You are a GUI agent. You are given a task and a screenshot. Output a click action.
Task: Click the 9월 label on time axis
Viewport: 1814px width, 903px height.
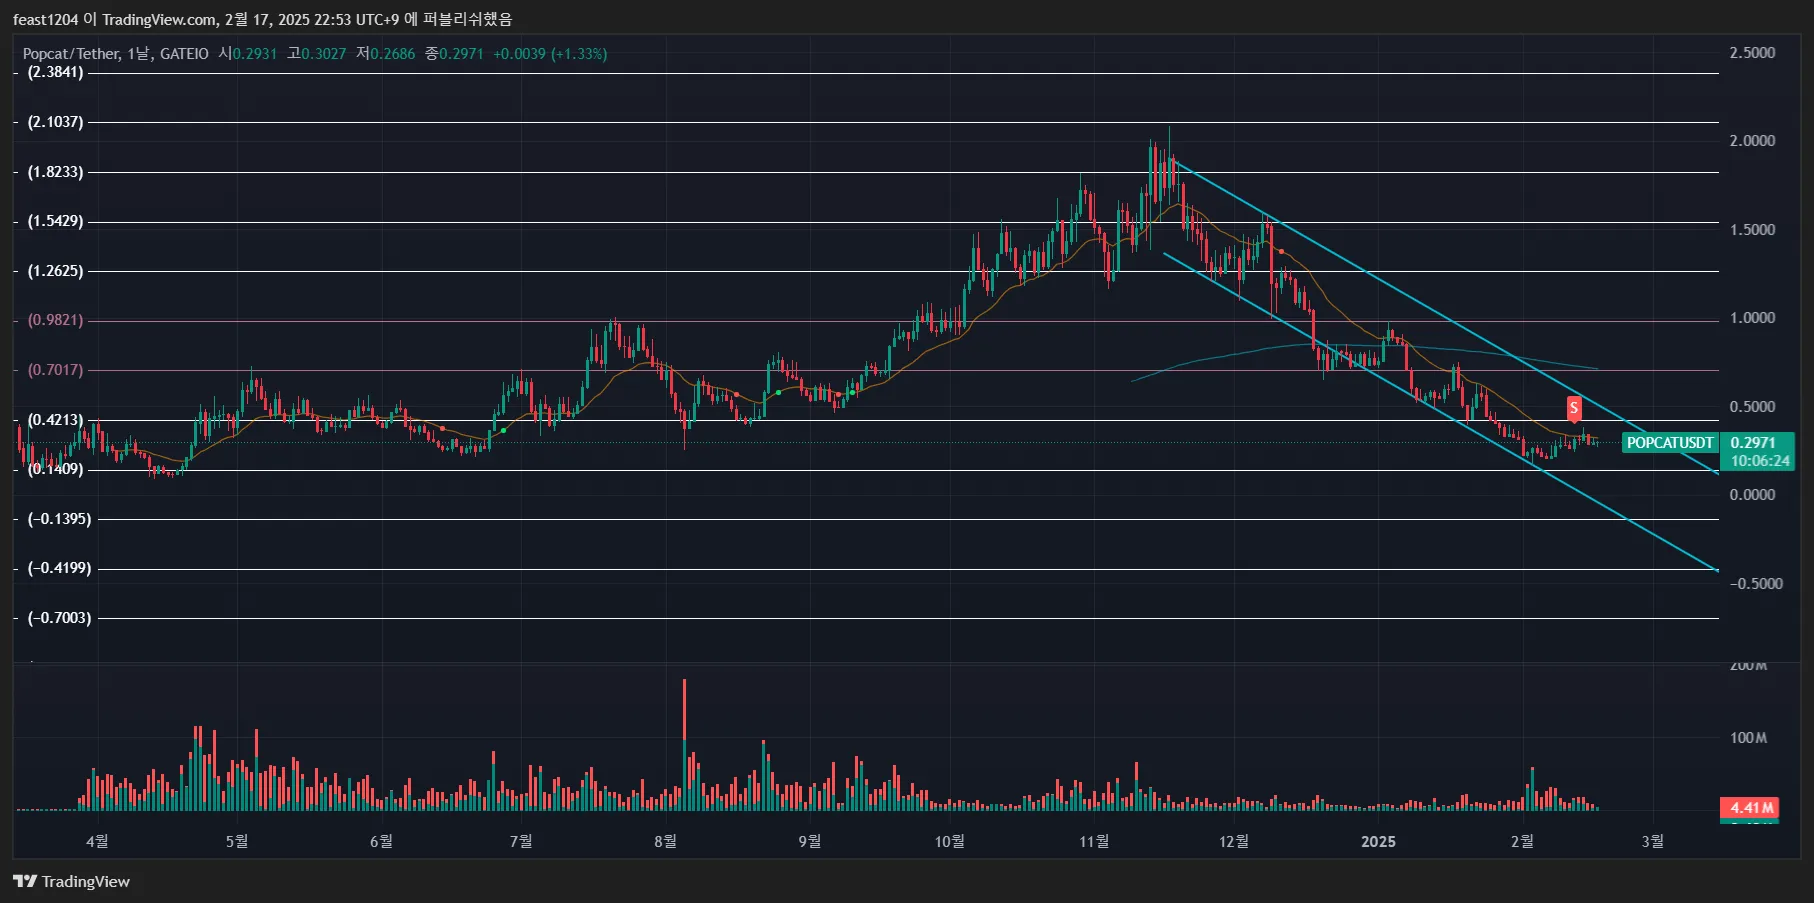coord(809,841)
